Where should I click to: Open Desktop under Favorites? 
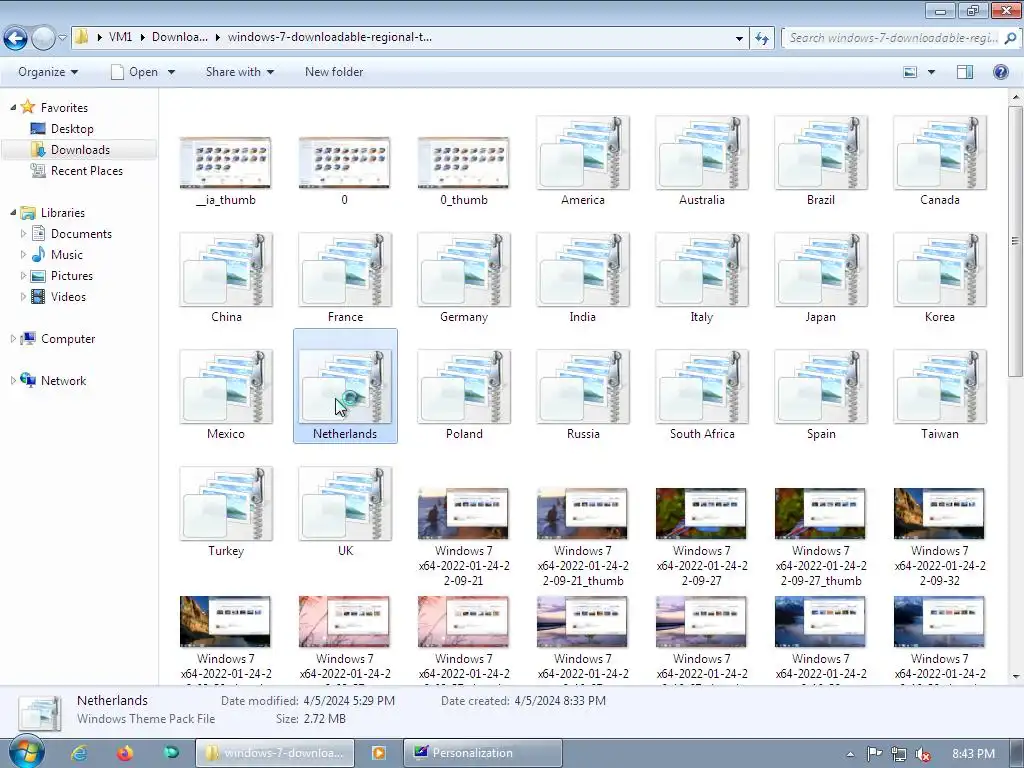[x=72, y=129]
